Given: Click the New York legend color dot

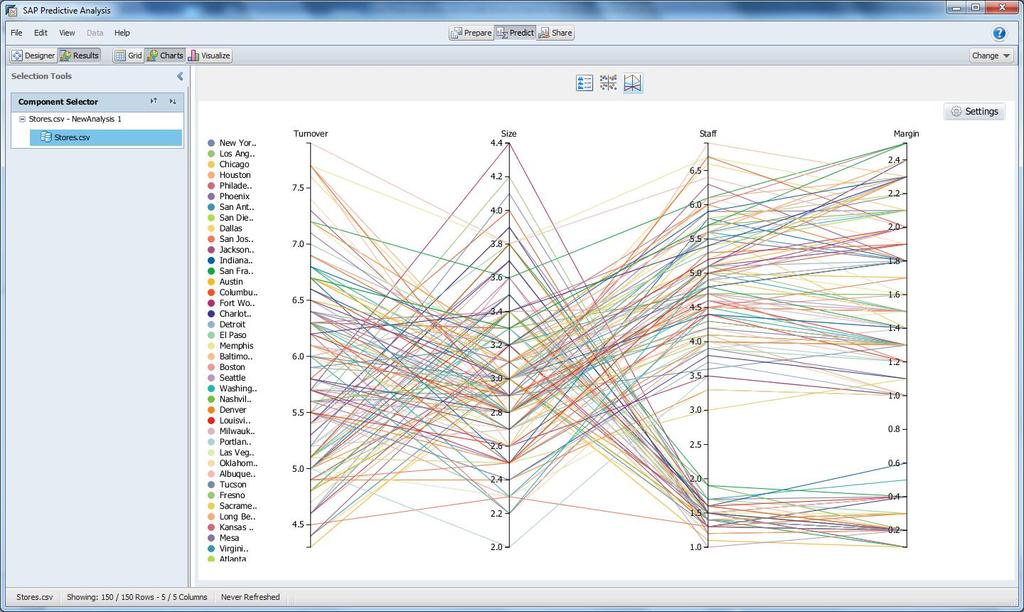Looking at the screenshot, I should [211, 143].
